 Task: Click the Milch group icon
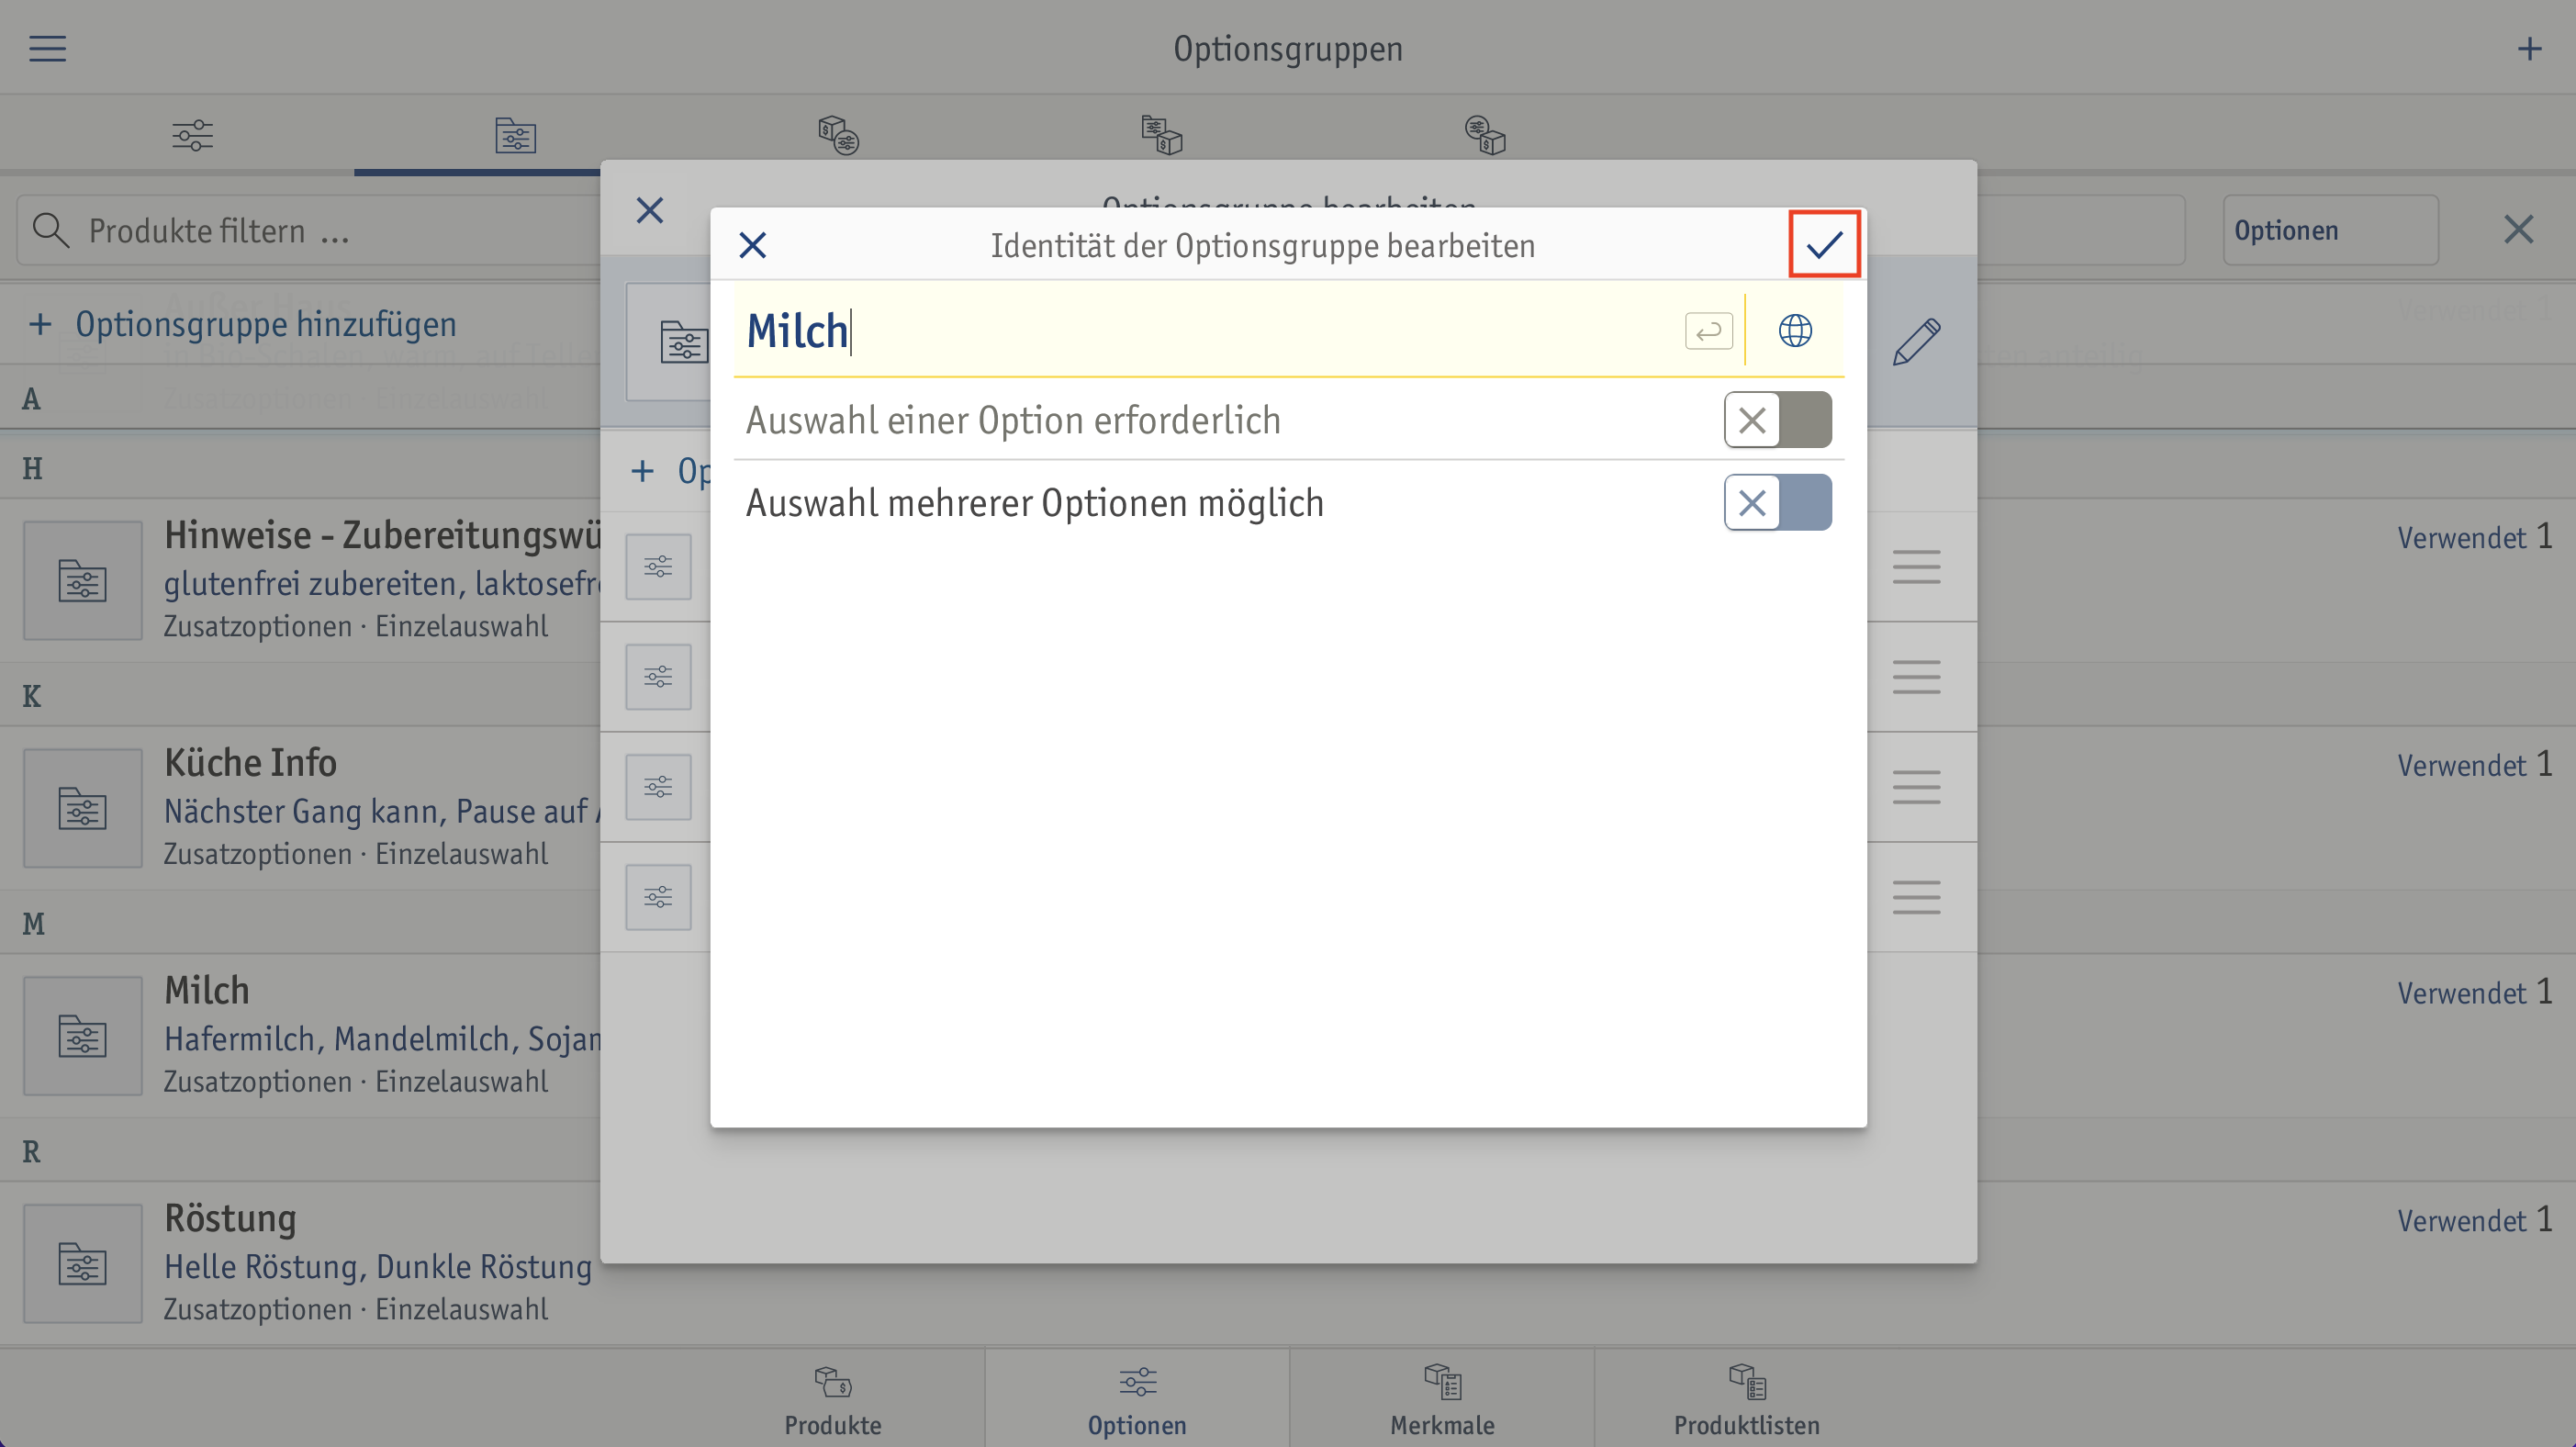click(x=83, y=1036)
